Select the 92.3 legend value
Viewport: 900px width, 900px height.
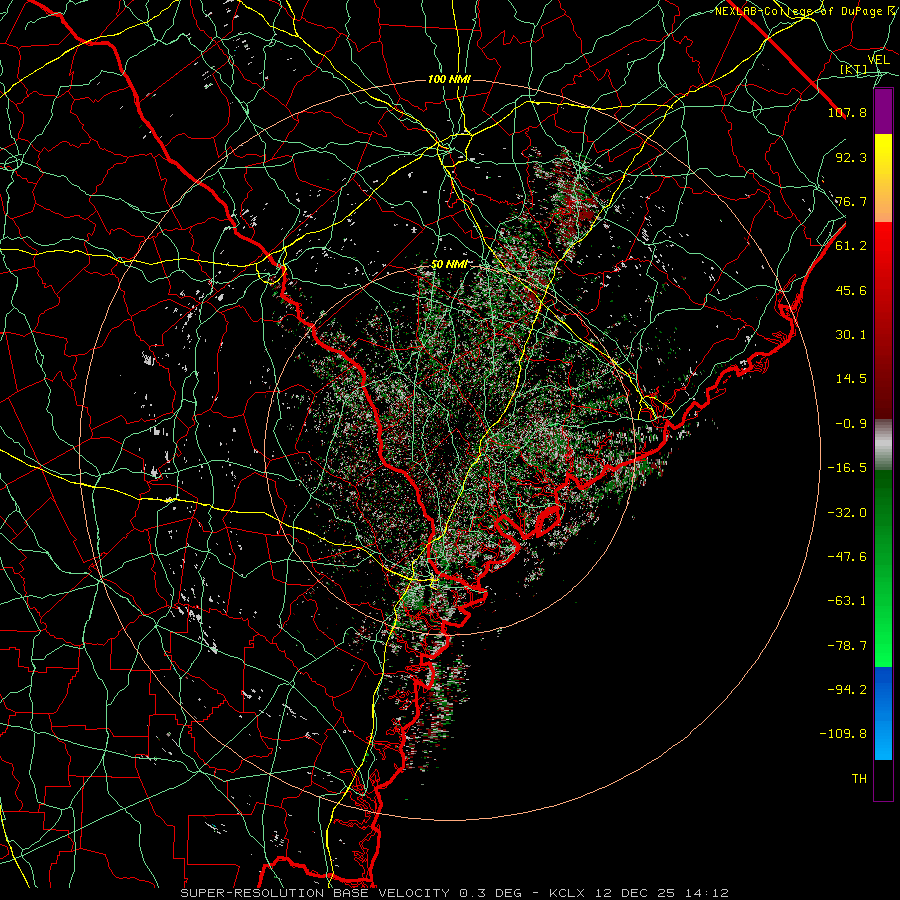[x=851, y=157]
